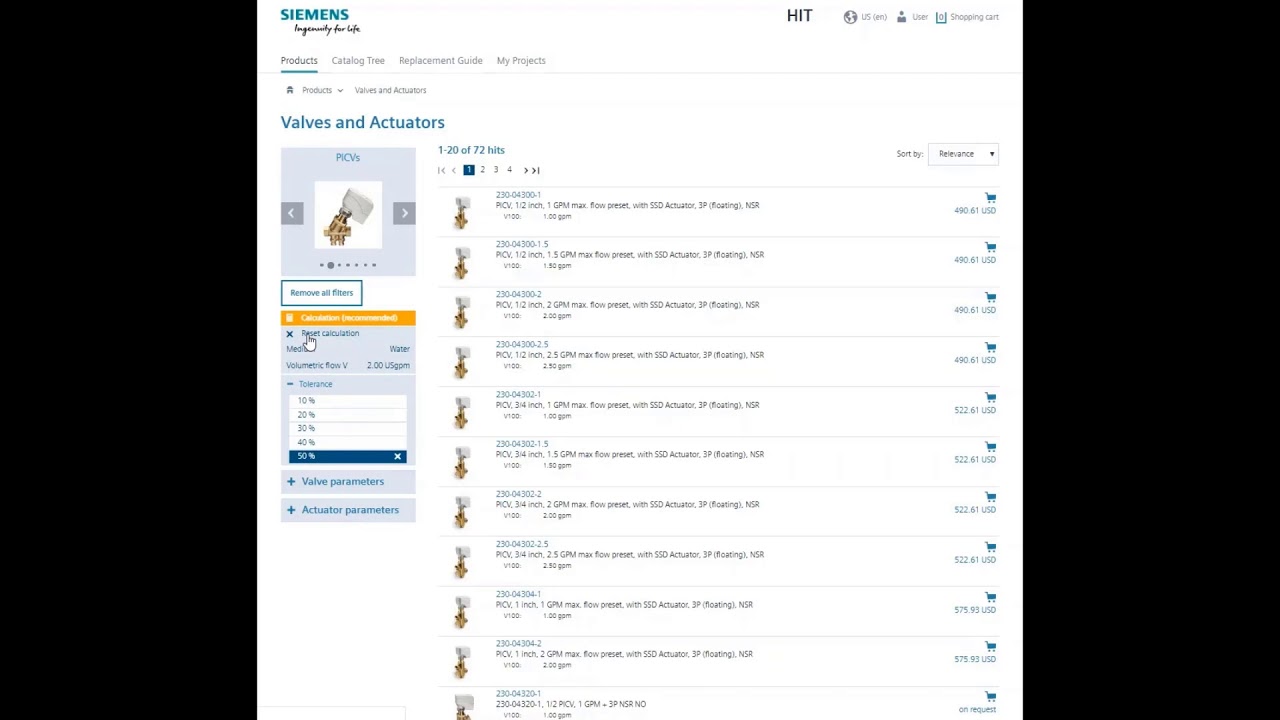
Task: Click the Siemens logo
Action: point(320,21)
